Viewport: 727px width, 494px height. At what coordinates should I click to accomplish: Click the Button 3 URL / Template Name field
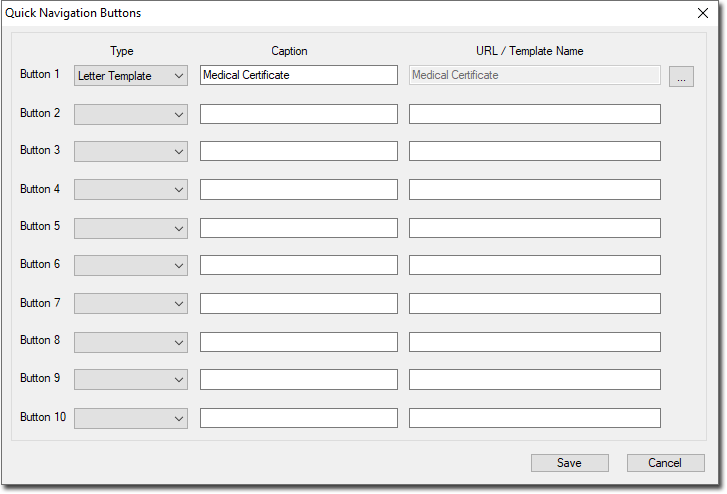534,152
